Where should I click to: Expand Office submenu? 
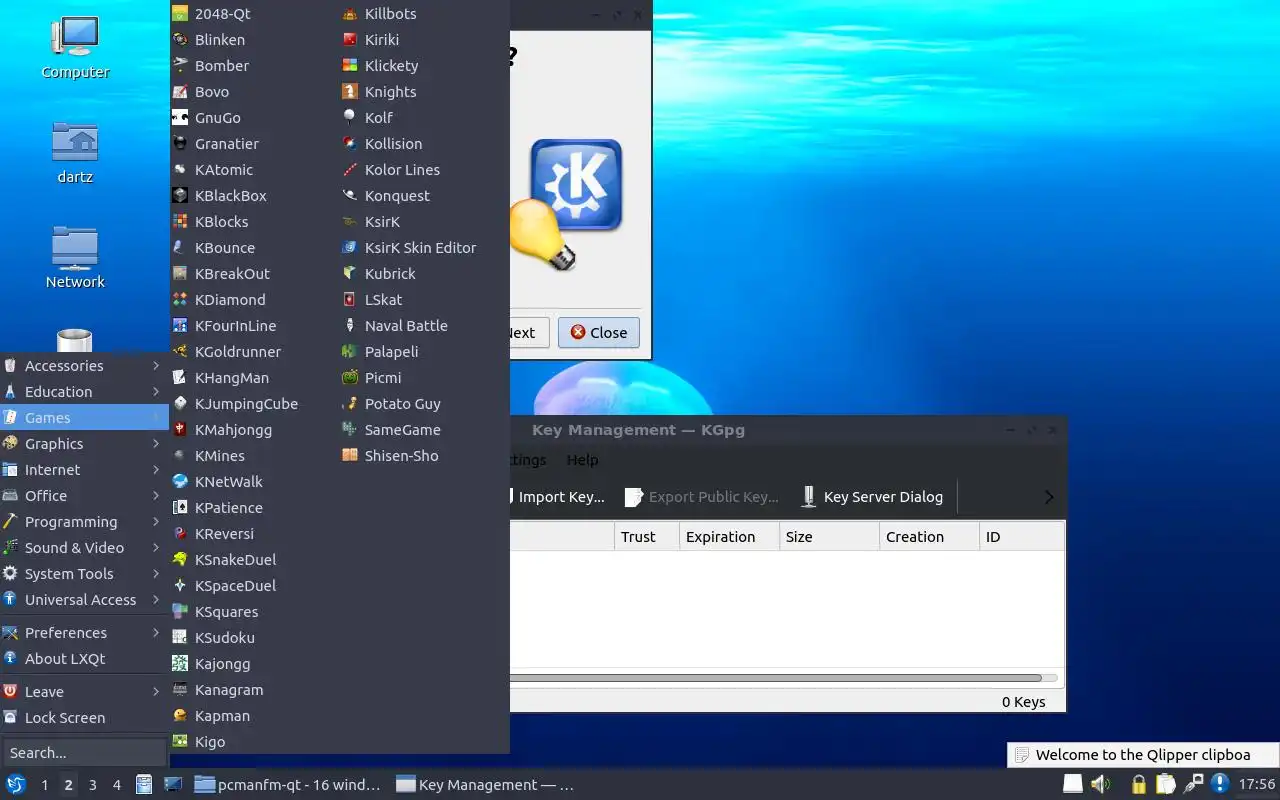[84, 496]
